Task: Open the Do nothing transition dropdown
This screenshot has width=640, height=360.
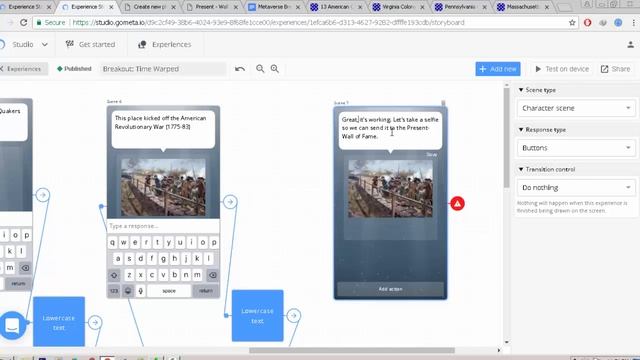Action: click(576, 187)
